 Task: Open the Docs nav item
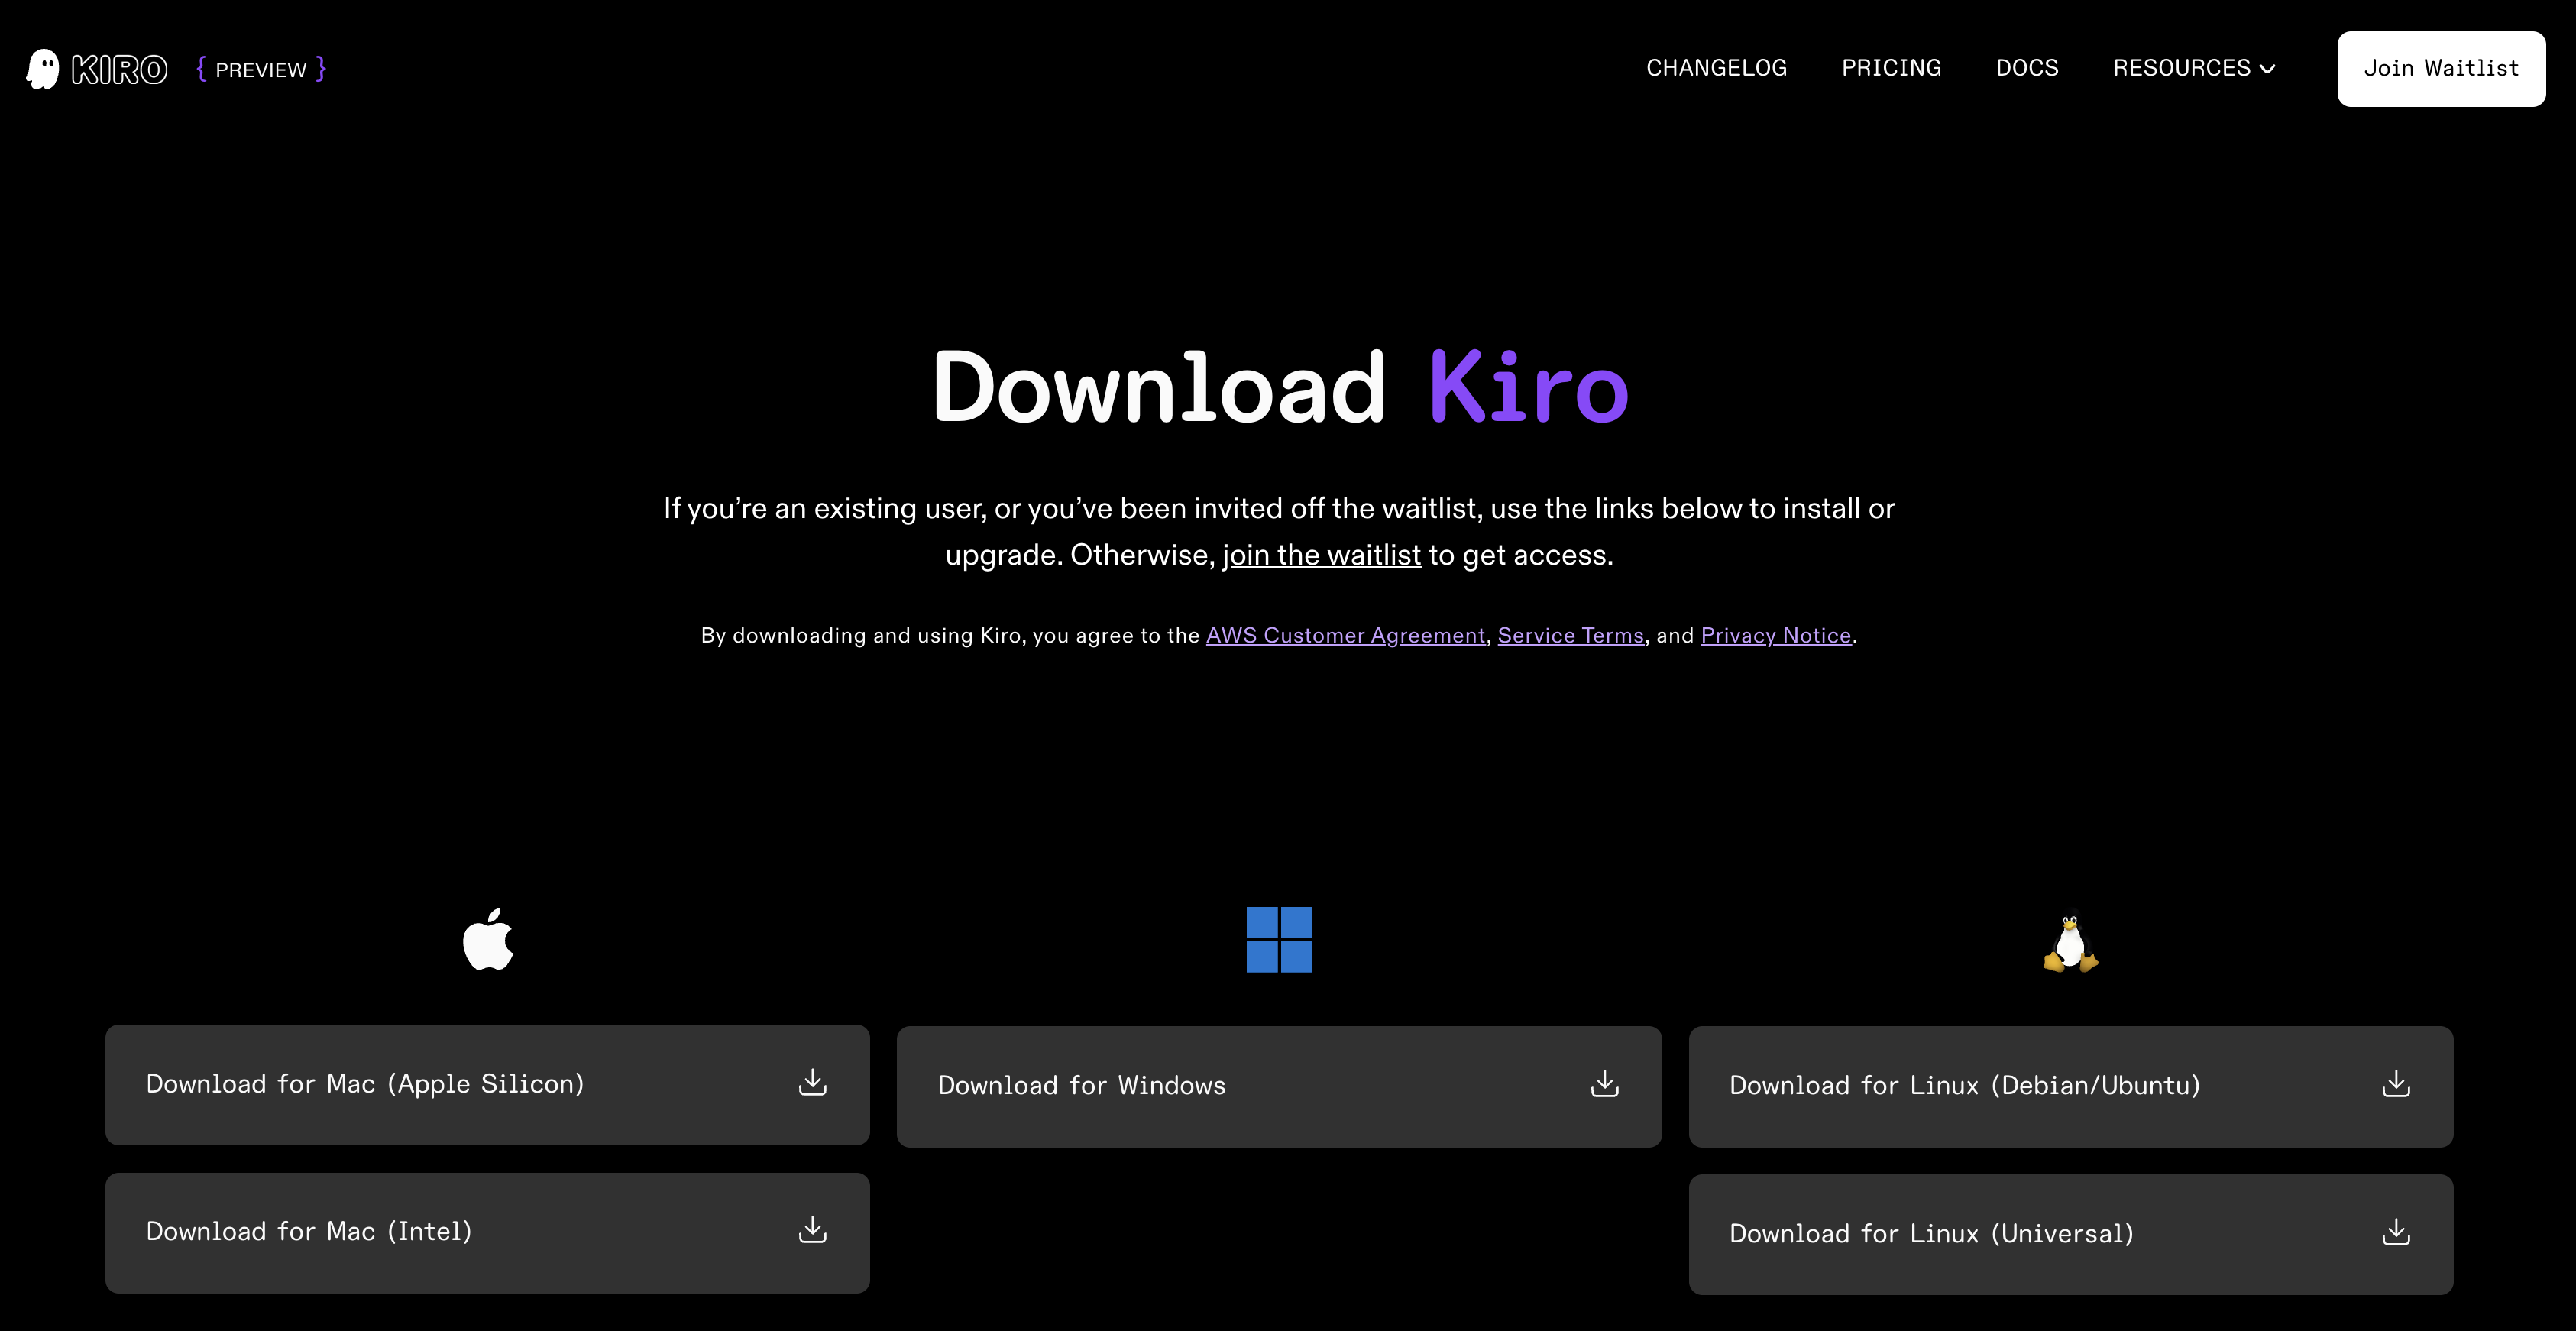coord(2027,68)
